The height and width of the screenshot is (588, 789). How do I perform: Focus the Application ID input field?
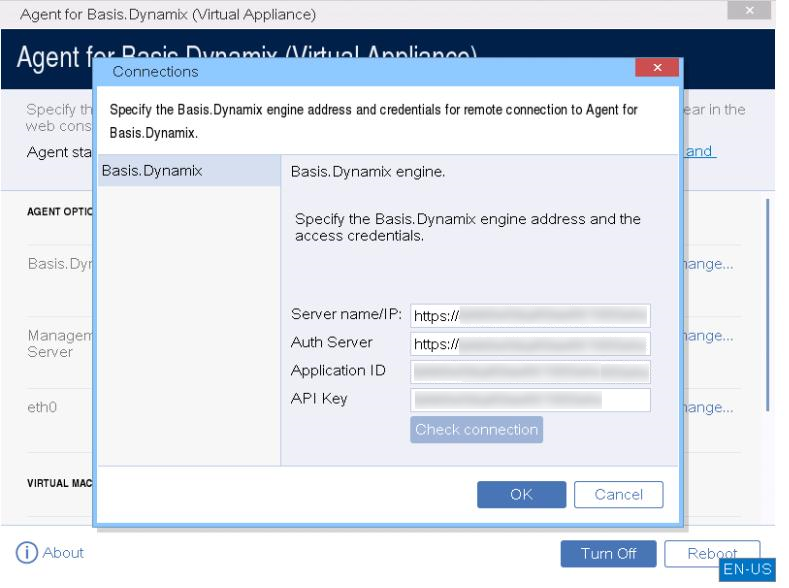click(x=530, y=372)
